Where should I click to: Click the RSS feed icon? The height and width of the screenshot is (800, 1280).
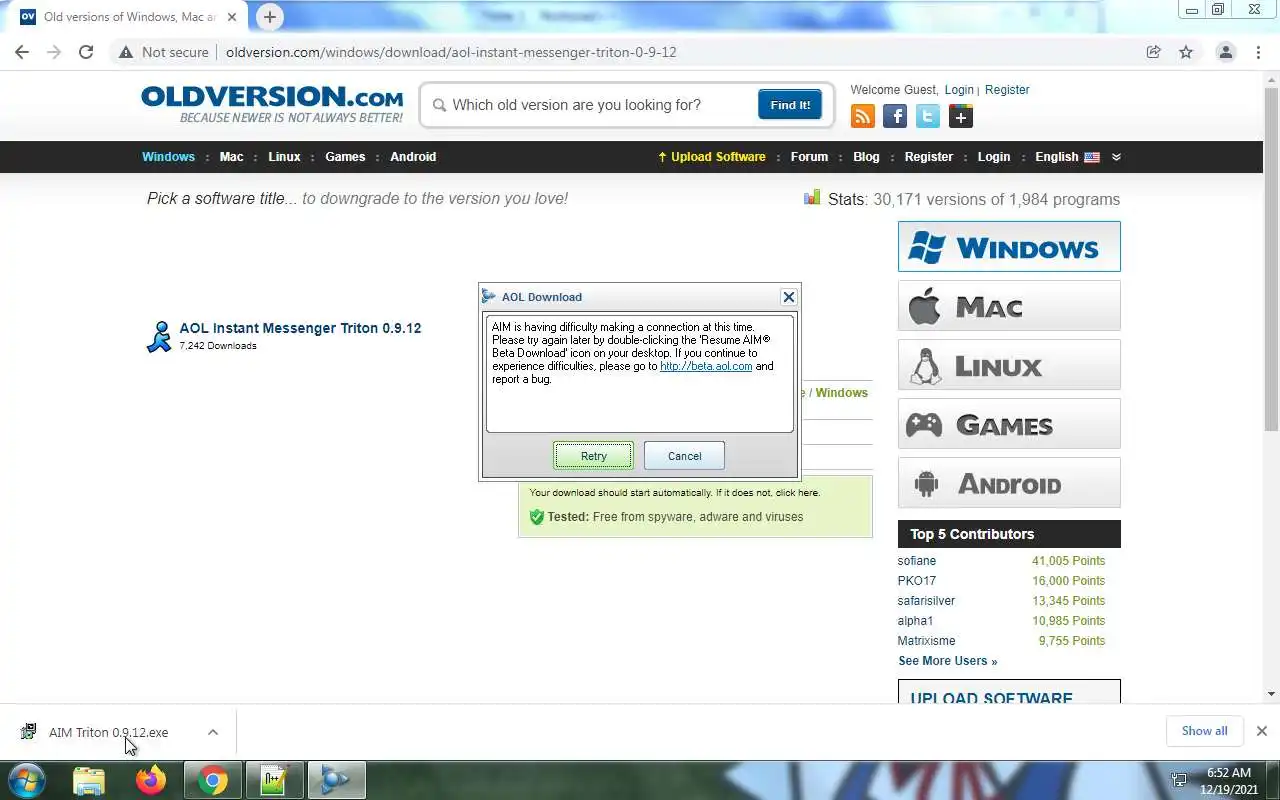[x=862, y=117]
